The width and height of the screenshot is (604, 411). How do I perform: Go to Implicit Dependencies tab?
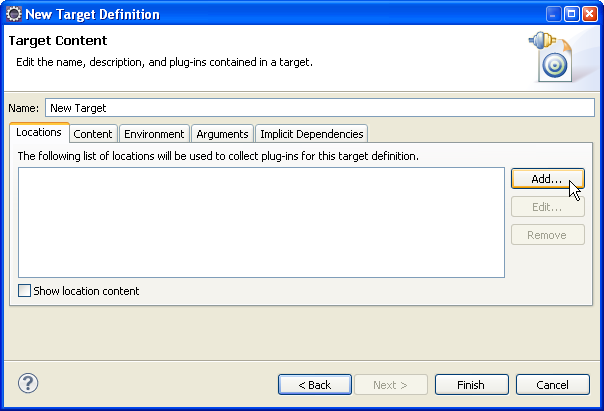point(312,134)
